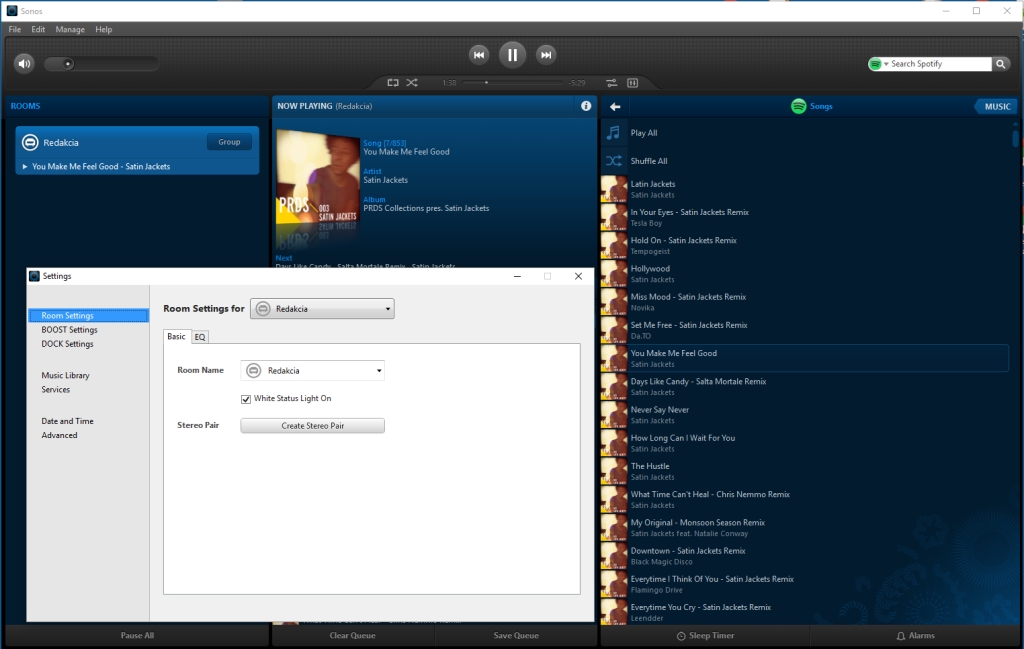Open the Room Settings for dropdown
Image resolution: width=1024 pixels, height=649 pixels.
(322, 309)
